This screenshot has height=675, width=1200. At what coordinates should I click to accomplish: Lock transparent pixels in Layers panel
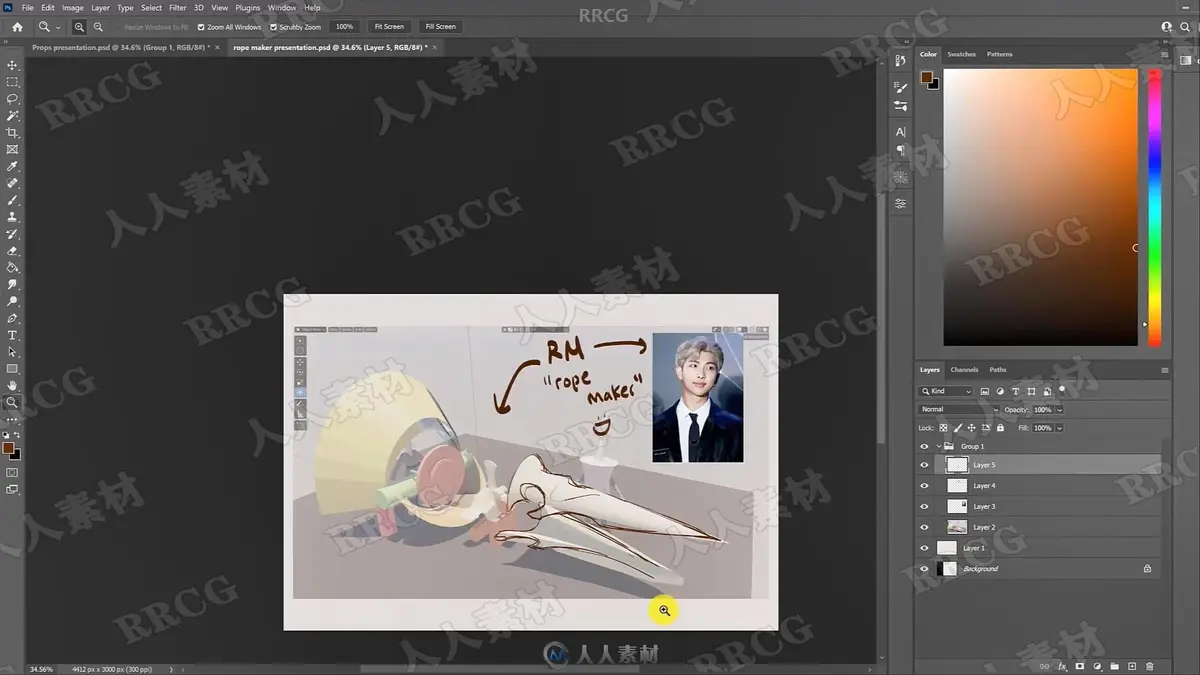943,428
